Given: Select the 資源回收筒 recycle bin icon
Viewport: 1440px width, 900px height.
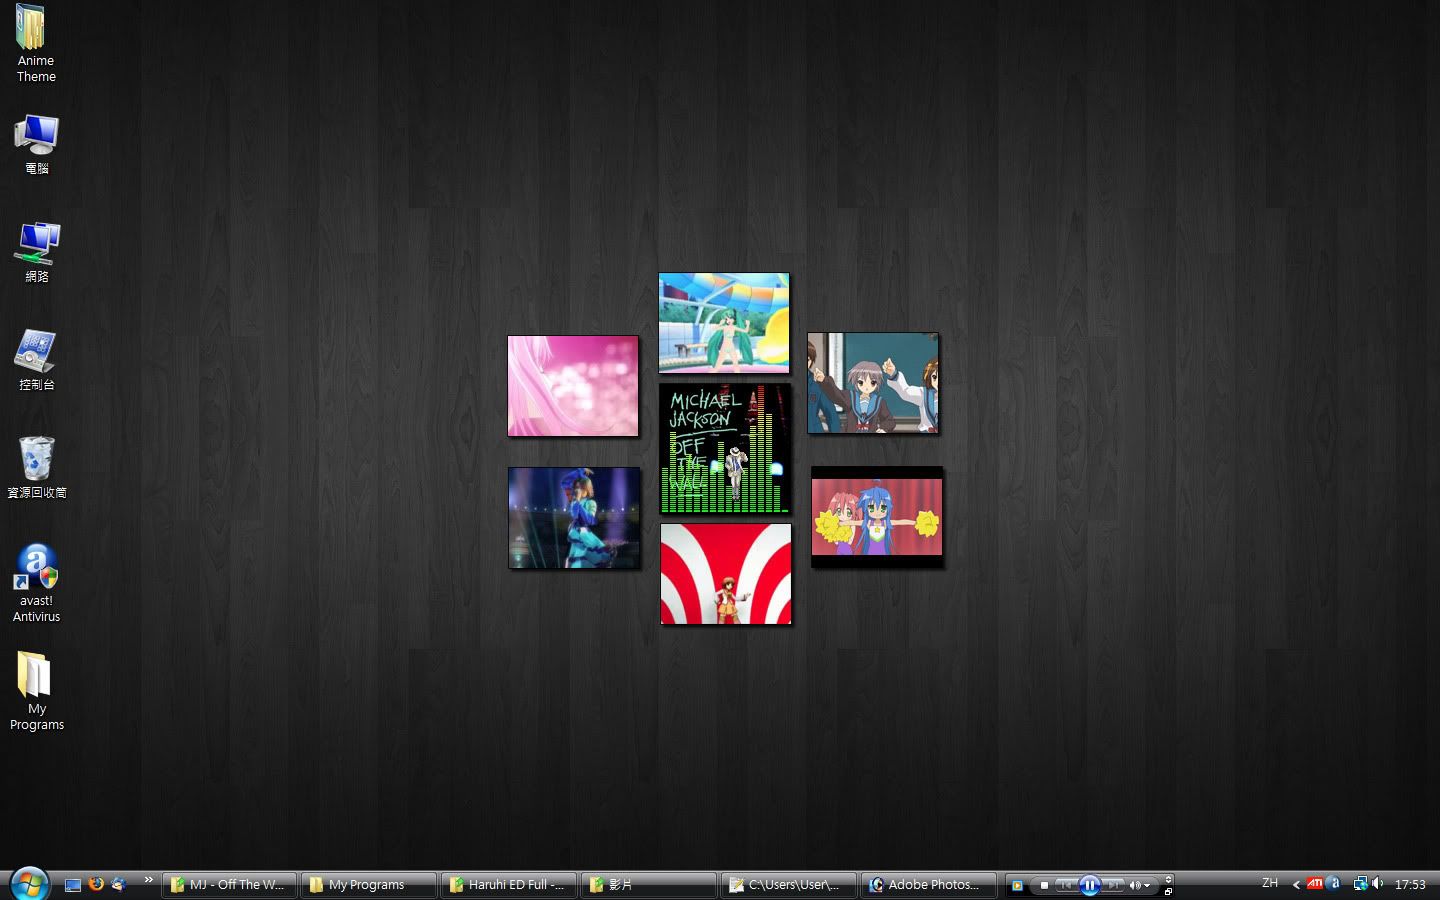Looking at the screenshot, I should (x=36, y=467).
